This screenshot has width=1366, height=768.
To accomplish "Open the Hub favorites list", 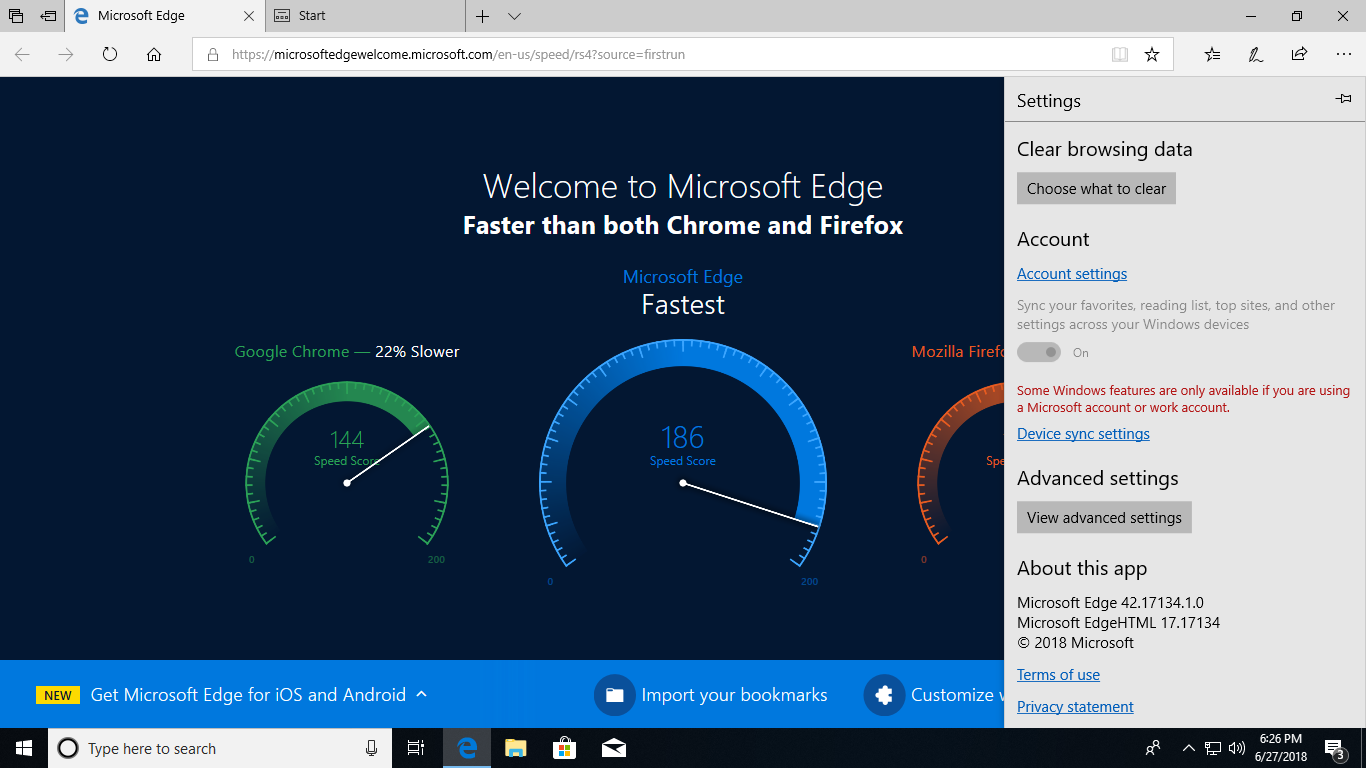I will [x=1212, y=55].
